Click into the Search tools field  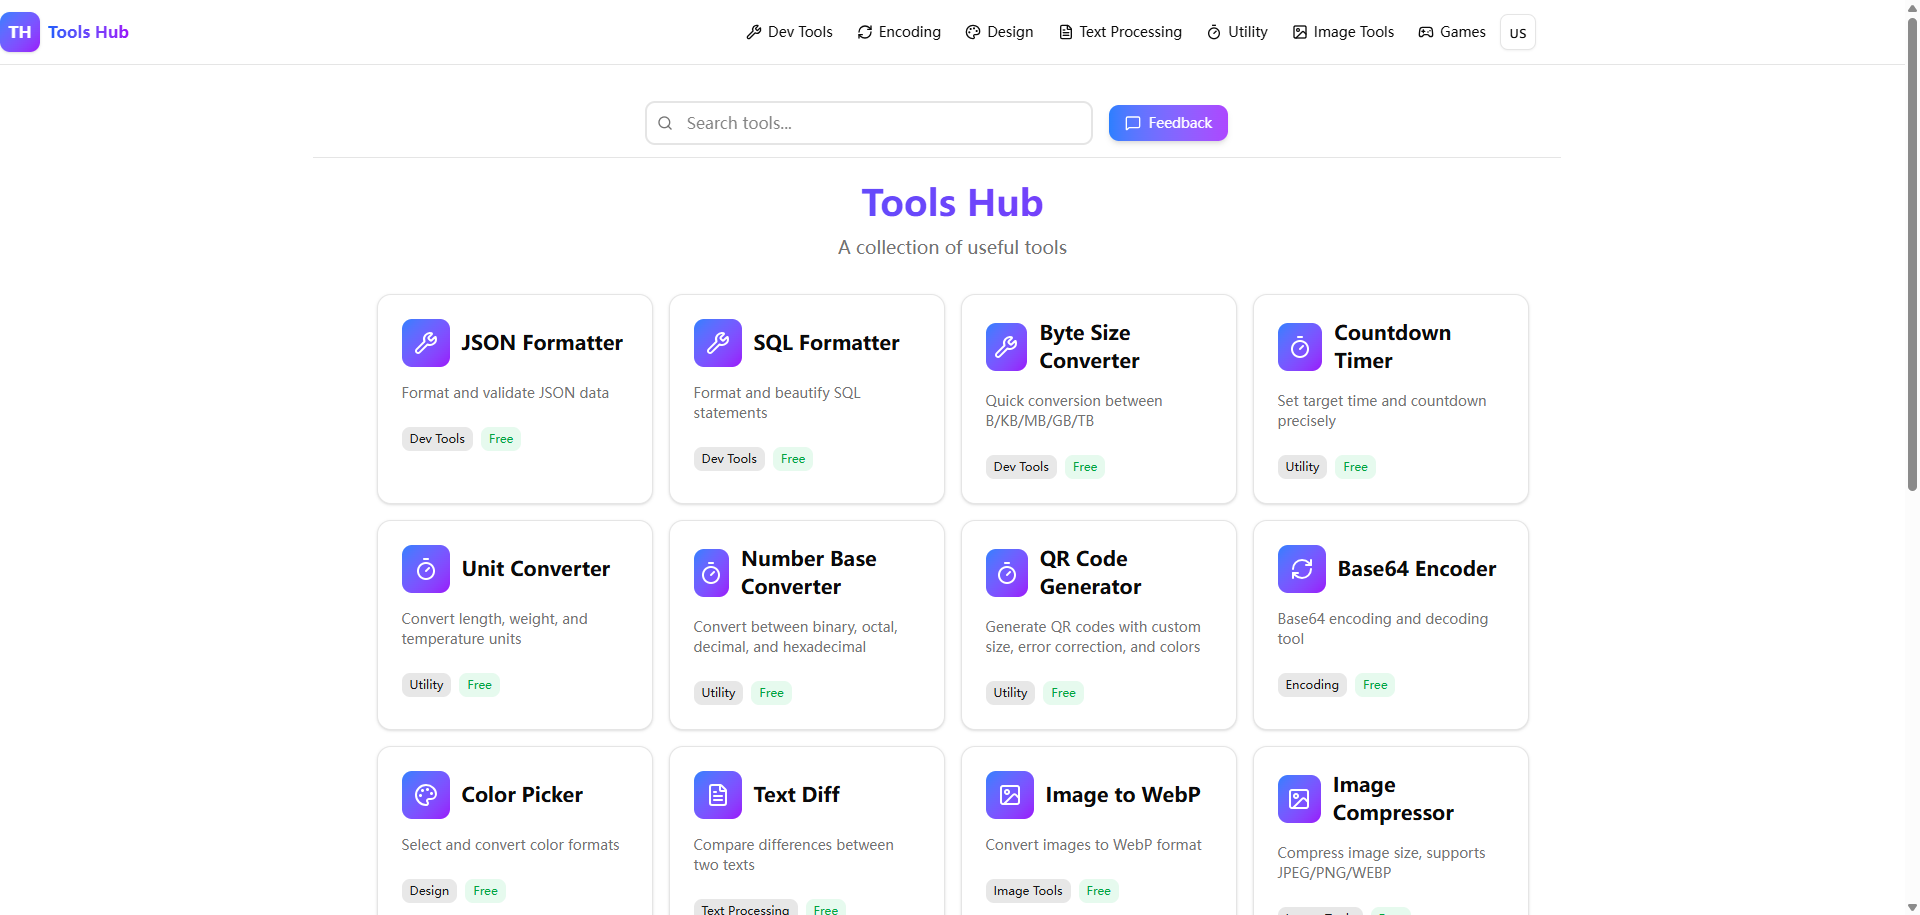click(868, 123)
